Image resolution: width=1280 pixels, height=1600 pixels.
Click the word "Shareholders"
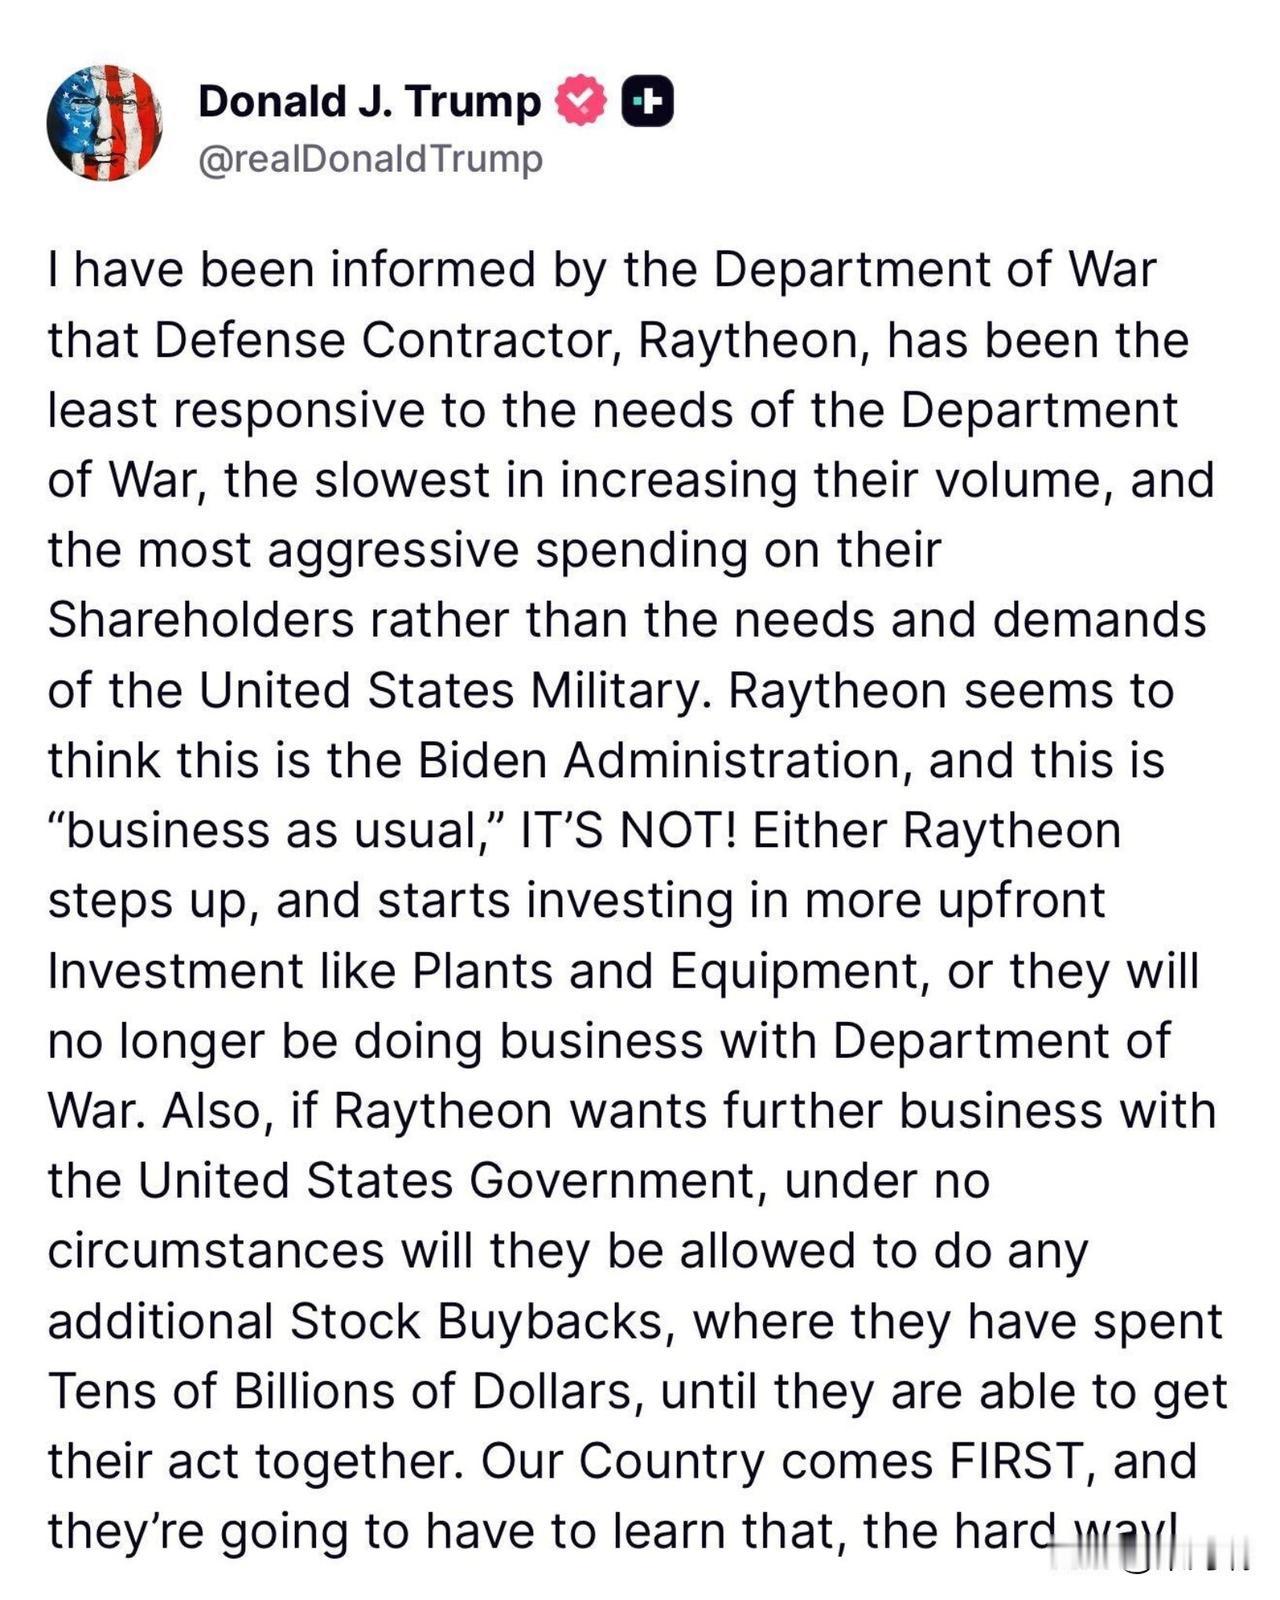click(201, 621)
